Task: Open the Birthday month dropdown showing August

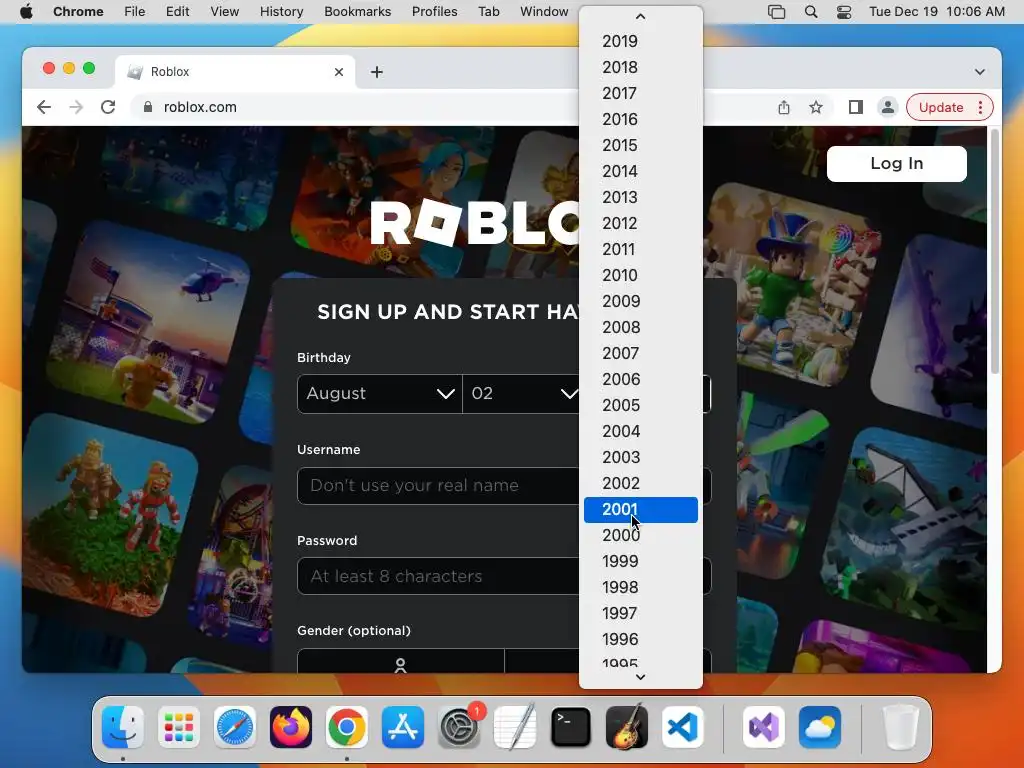Action: tap(379, 394)
